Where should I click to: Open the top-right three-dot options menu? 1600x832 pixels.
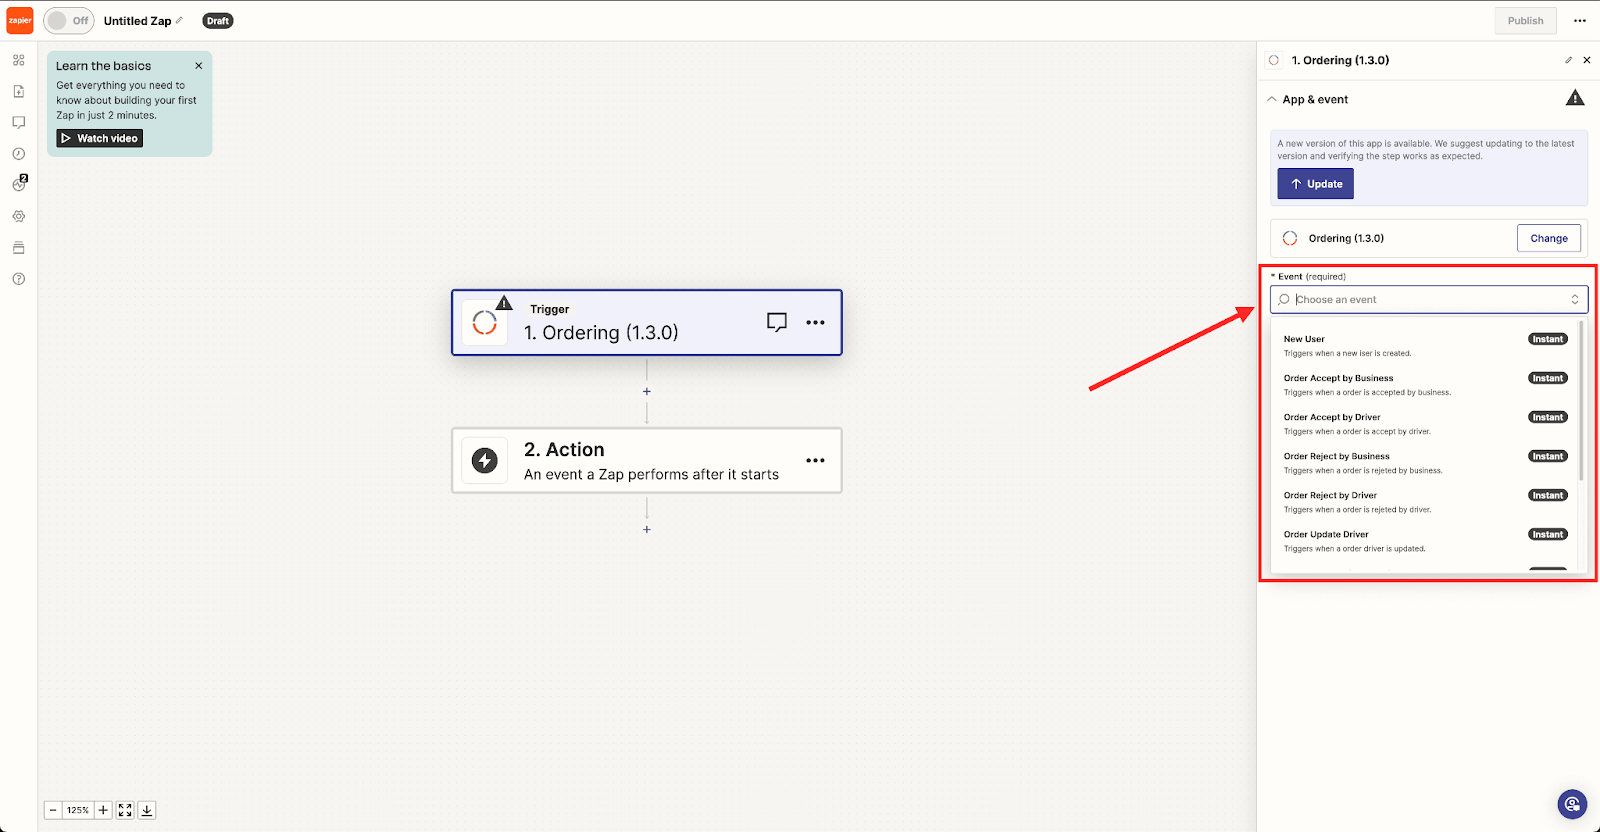click(1580, 20)
